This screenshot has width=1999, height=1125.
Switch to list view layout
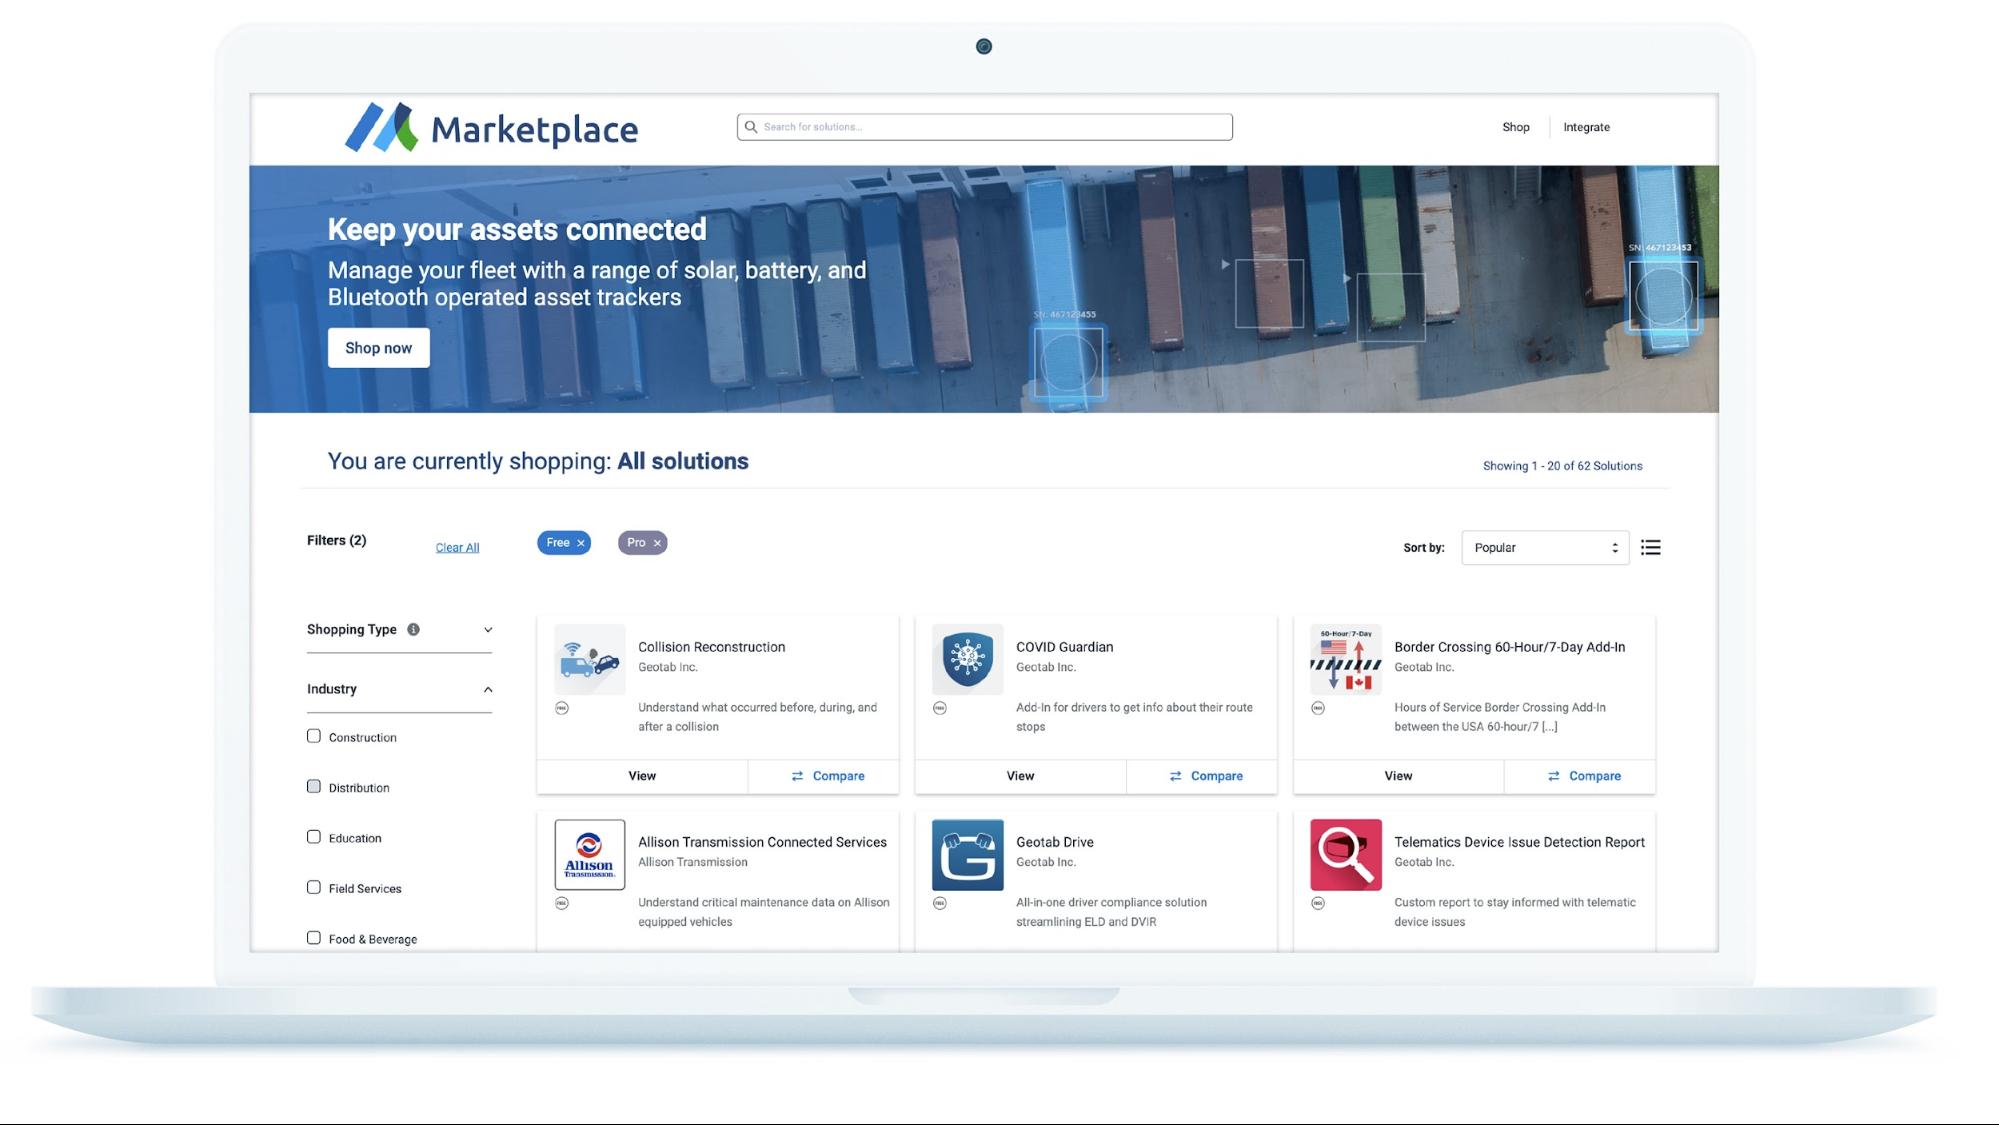(x=1650, y=547)
